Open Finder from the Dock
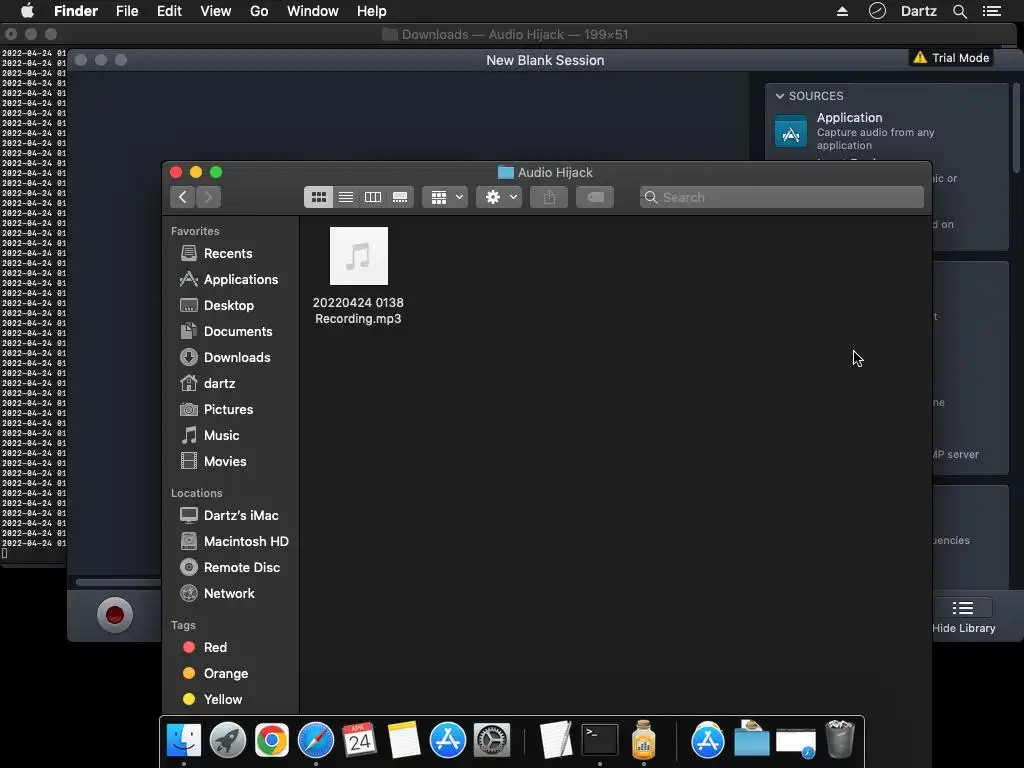This screenshot has height=768, width=1024. (x=184, y=740)
